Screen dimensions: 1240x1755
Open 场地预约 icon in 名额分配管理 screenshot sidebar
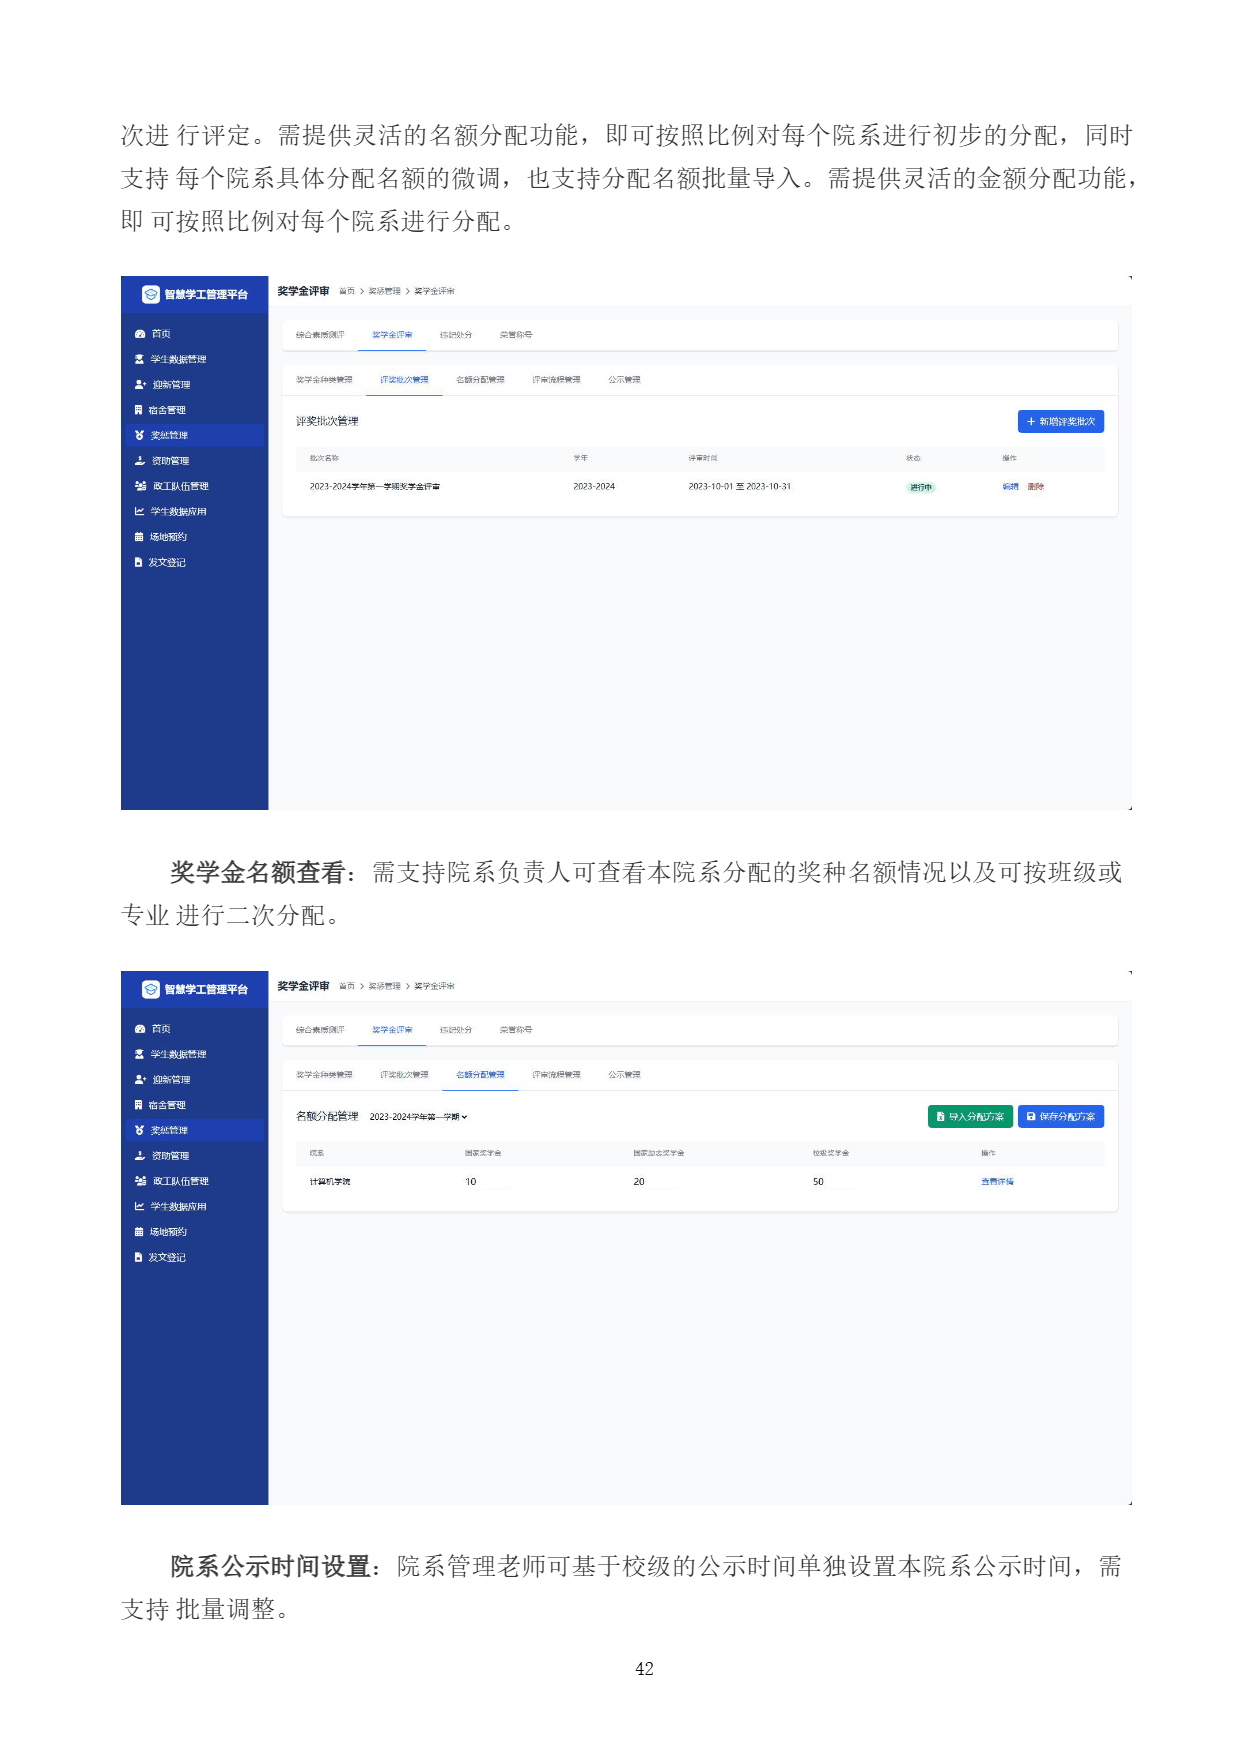tap(140, 1232)
